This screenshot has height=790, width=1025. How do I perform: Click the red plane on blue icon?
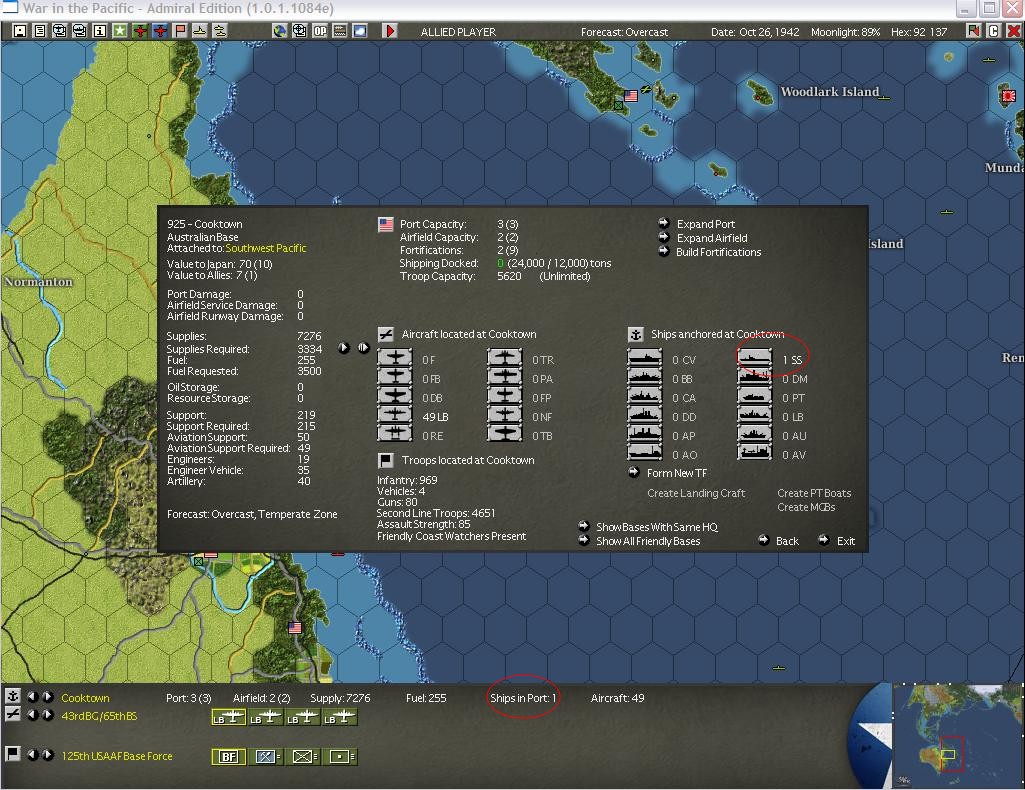coord(160,31)
